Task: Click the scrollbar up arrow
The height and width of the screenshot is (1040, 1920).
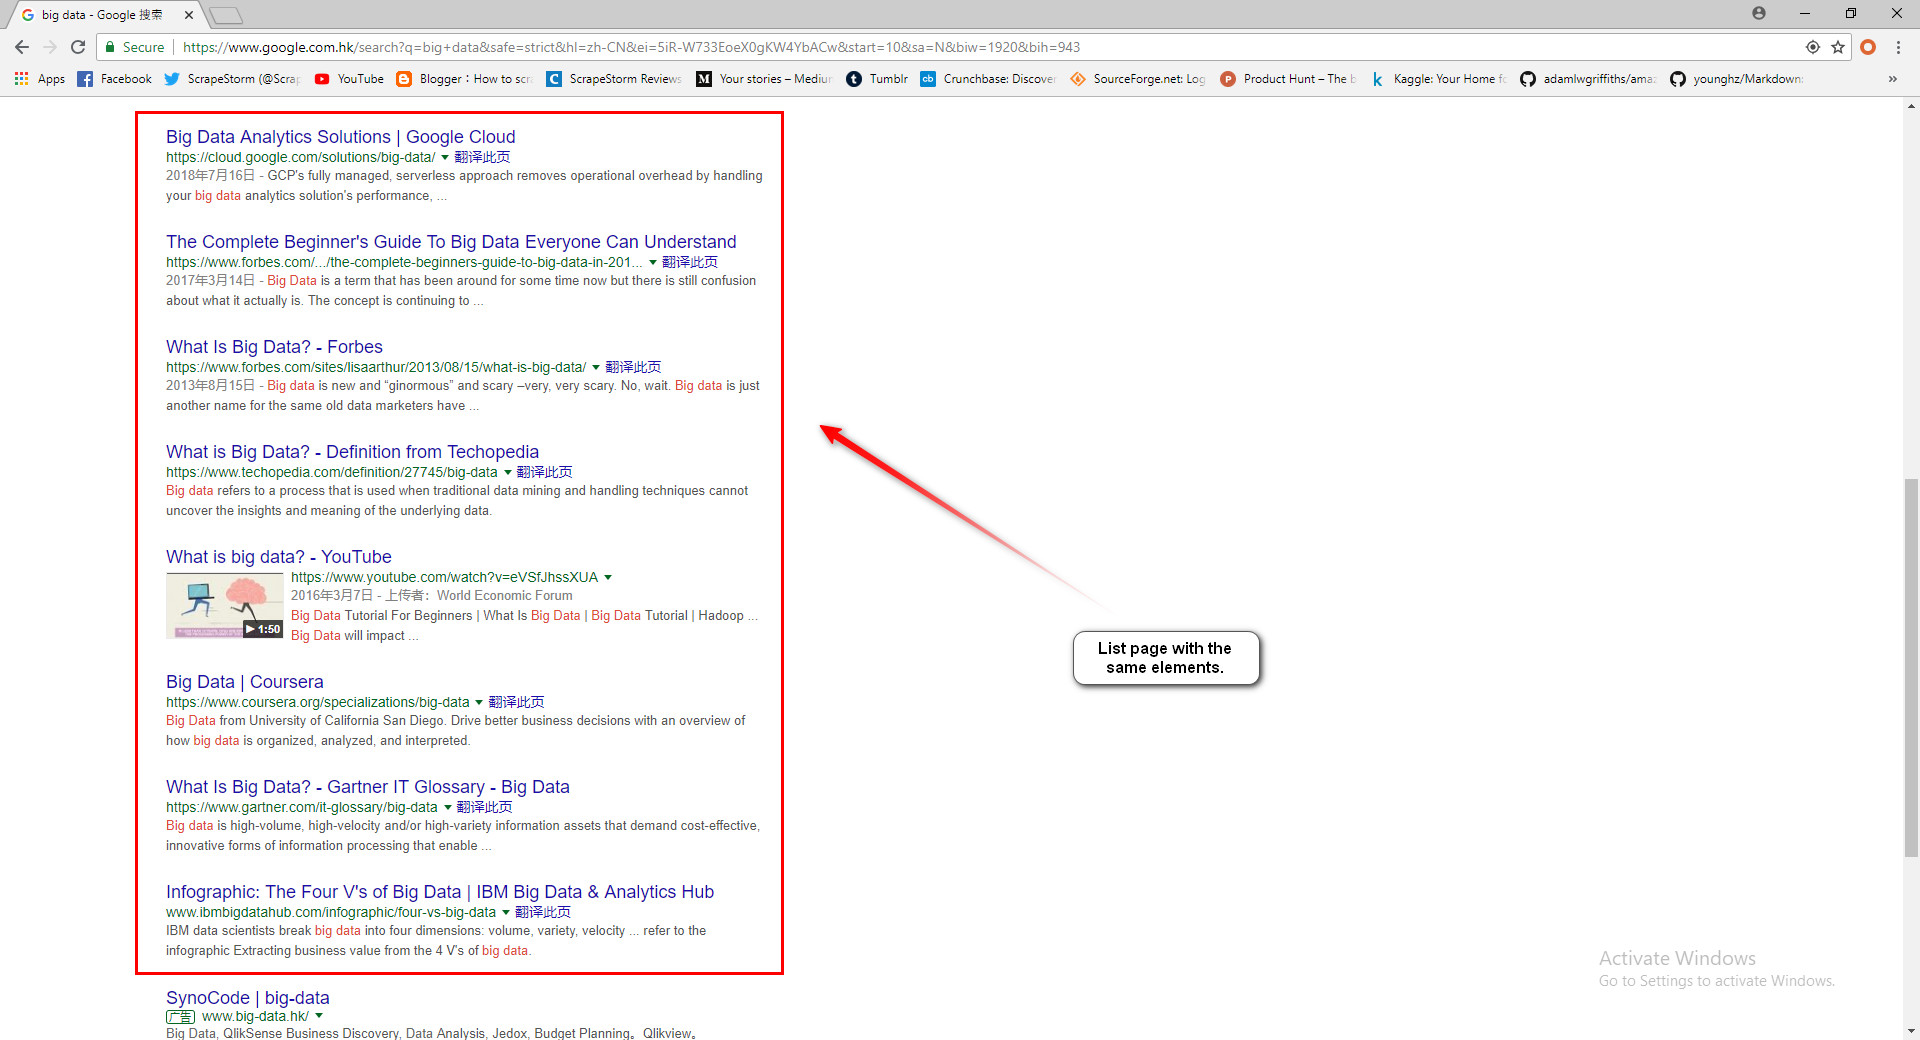Action: point(1911,105)
